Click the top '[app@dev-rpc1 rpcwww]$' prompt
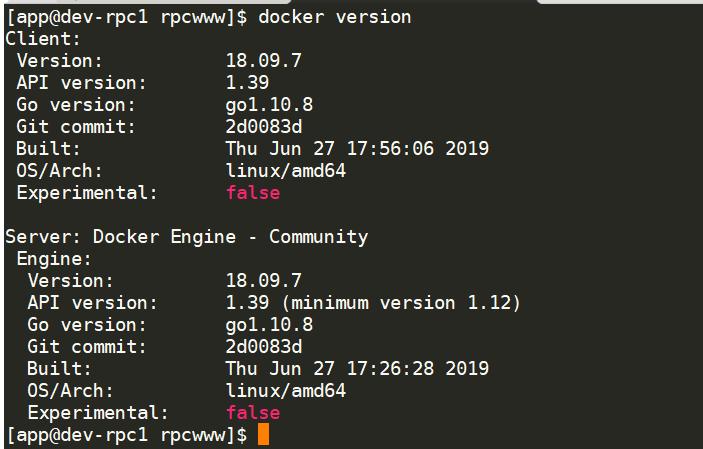The image size is (703, 449). (127, 17)
